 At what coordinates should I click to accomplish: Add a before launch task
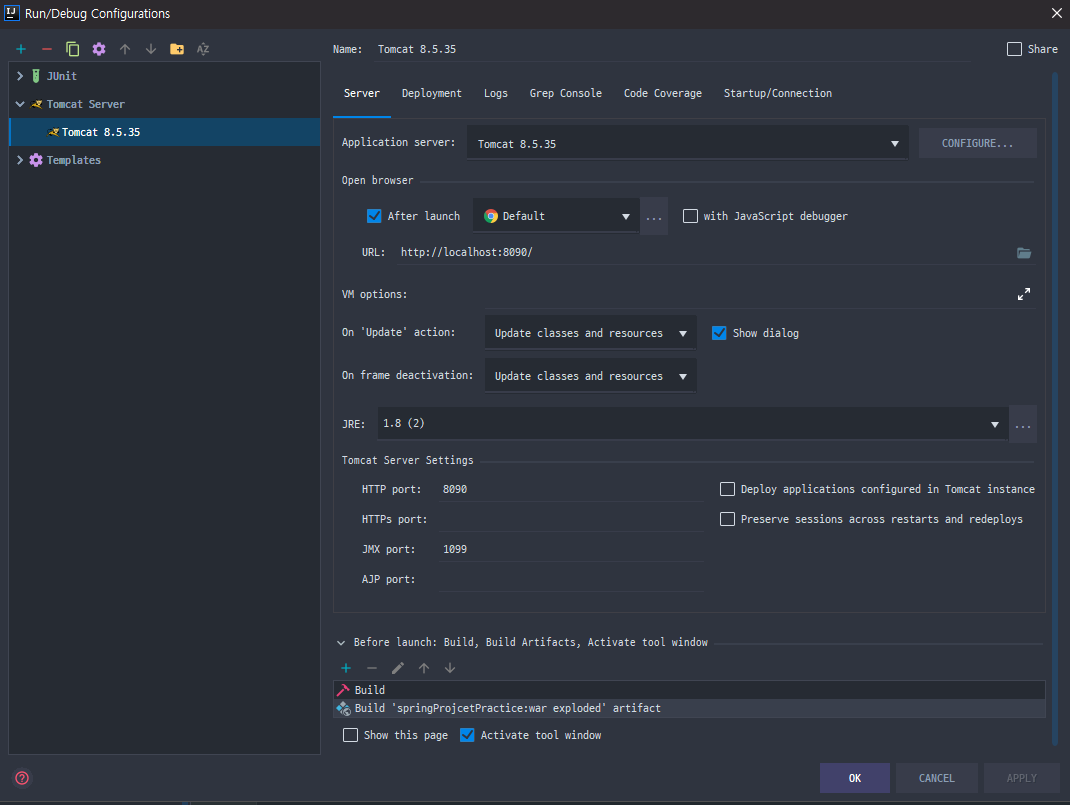pyautogui.click(x=346, y=668)
